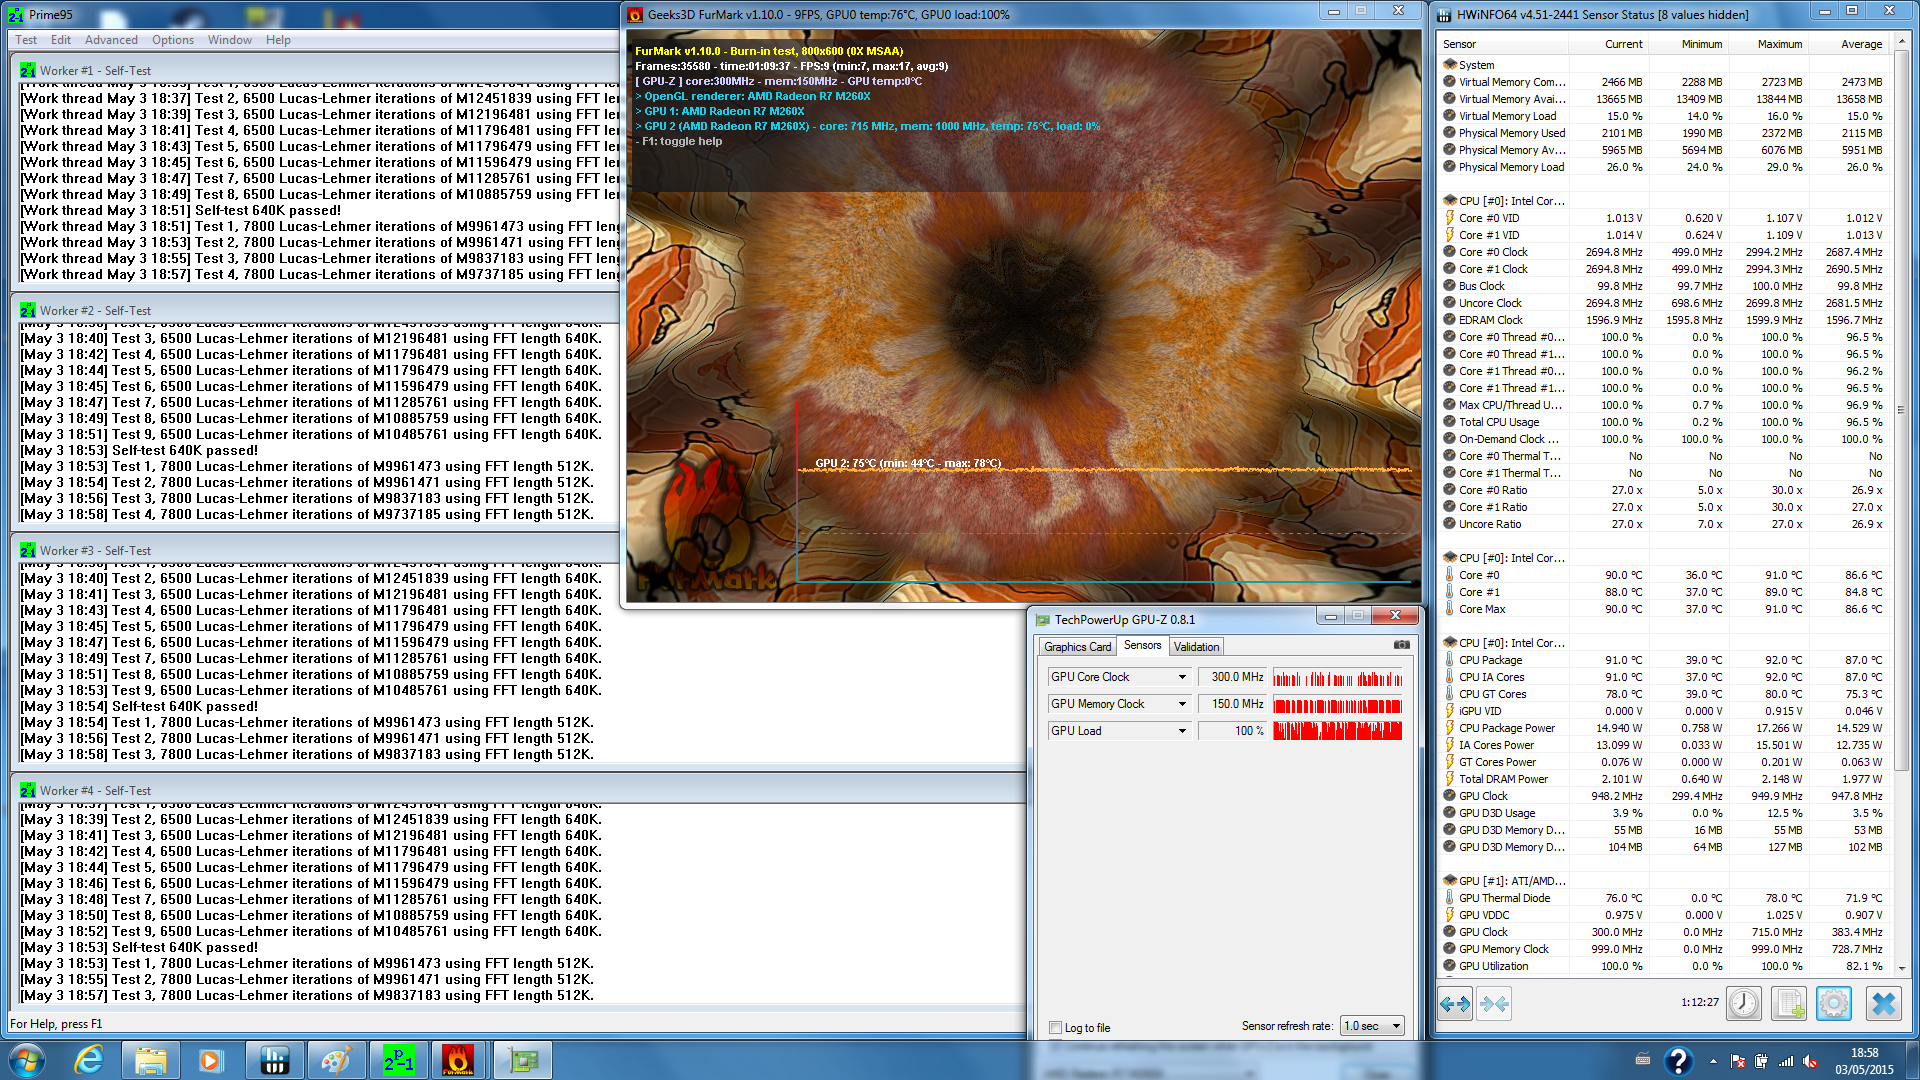The height and width of the screenshot is (1080, 1920).
Task: Open the GPU Core Clock dropdown
Action: tap(1181, 677)
